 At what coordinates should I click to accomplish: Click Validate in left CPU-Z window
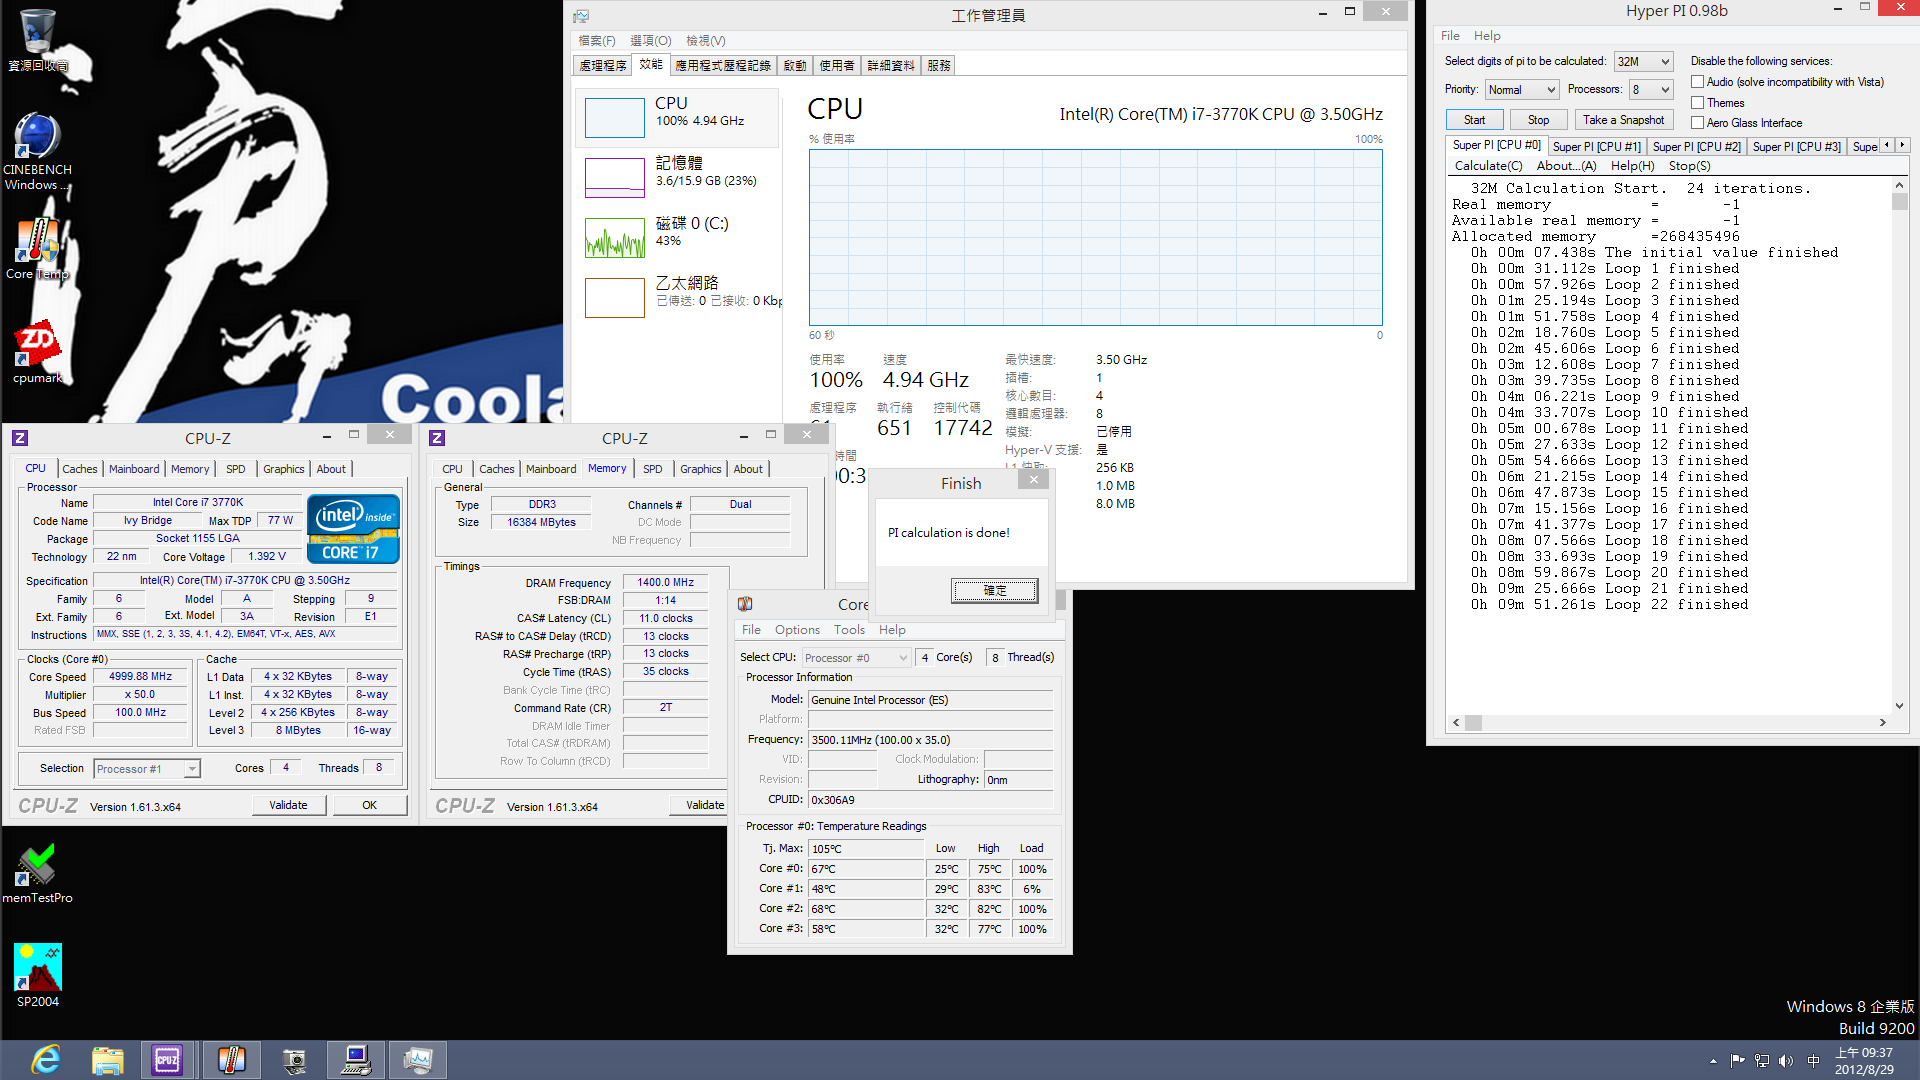(288, 804)
